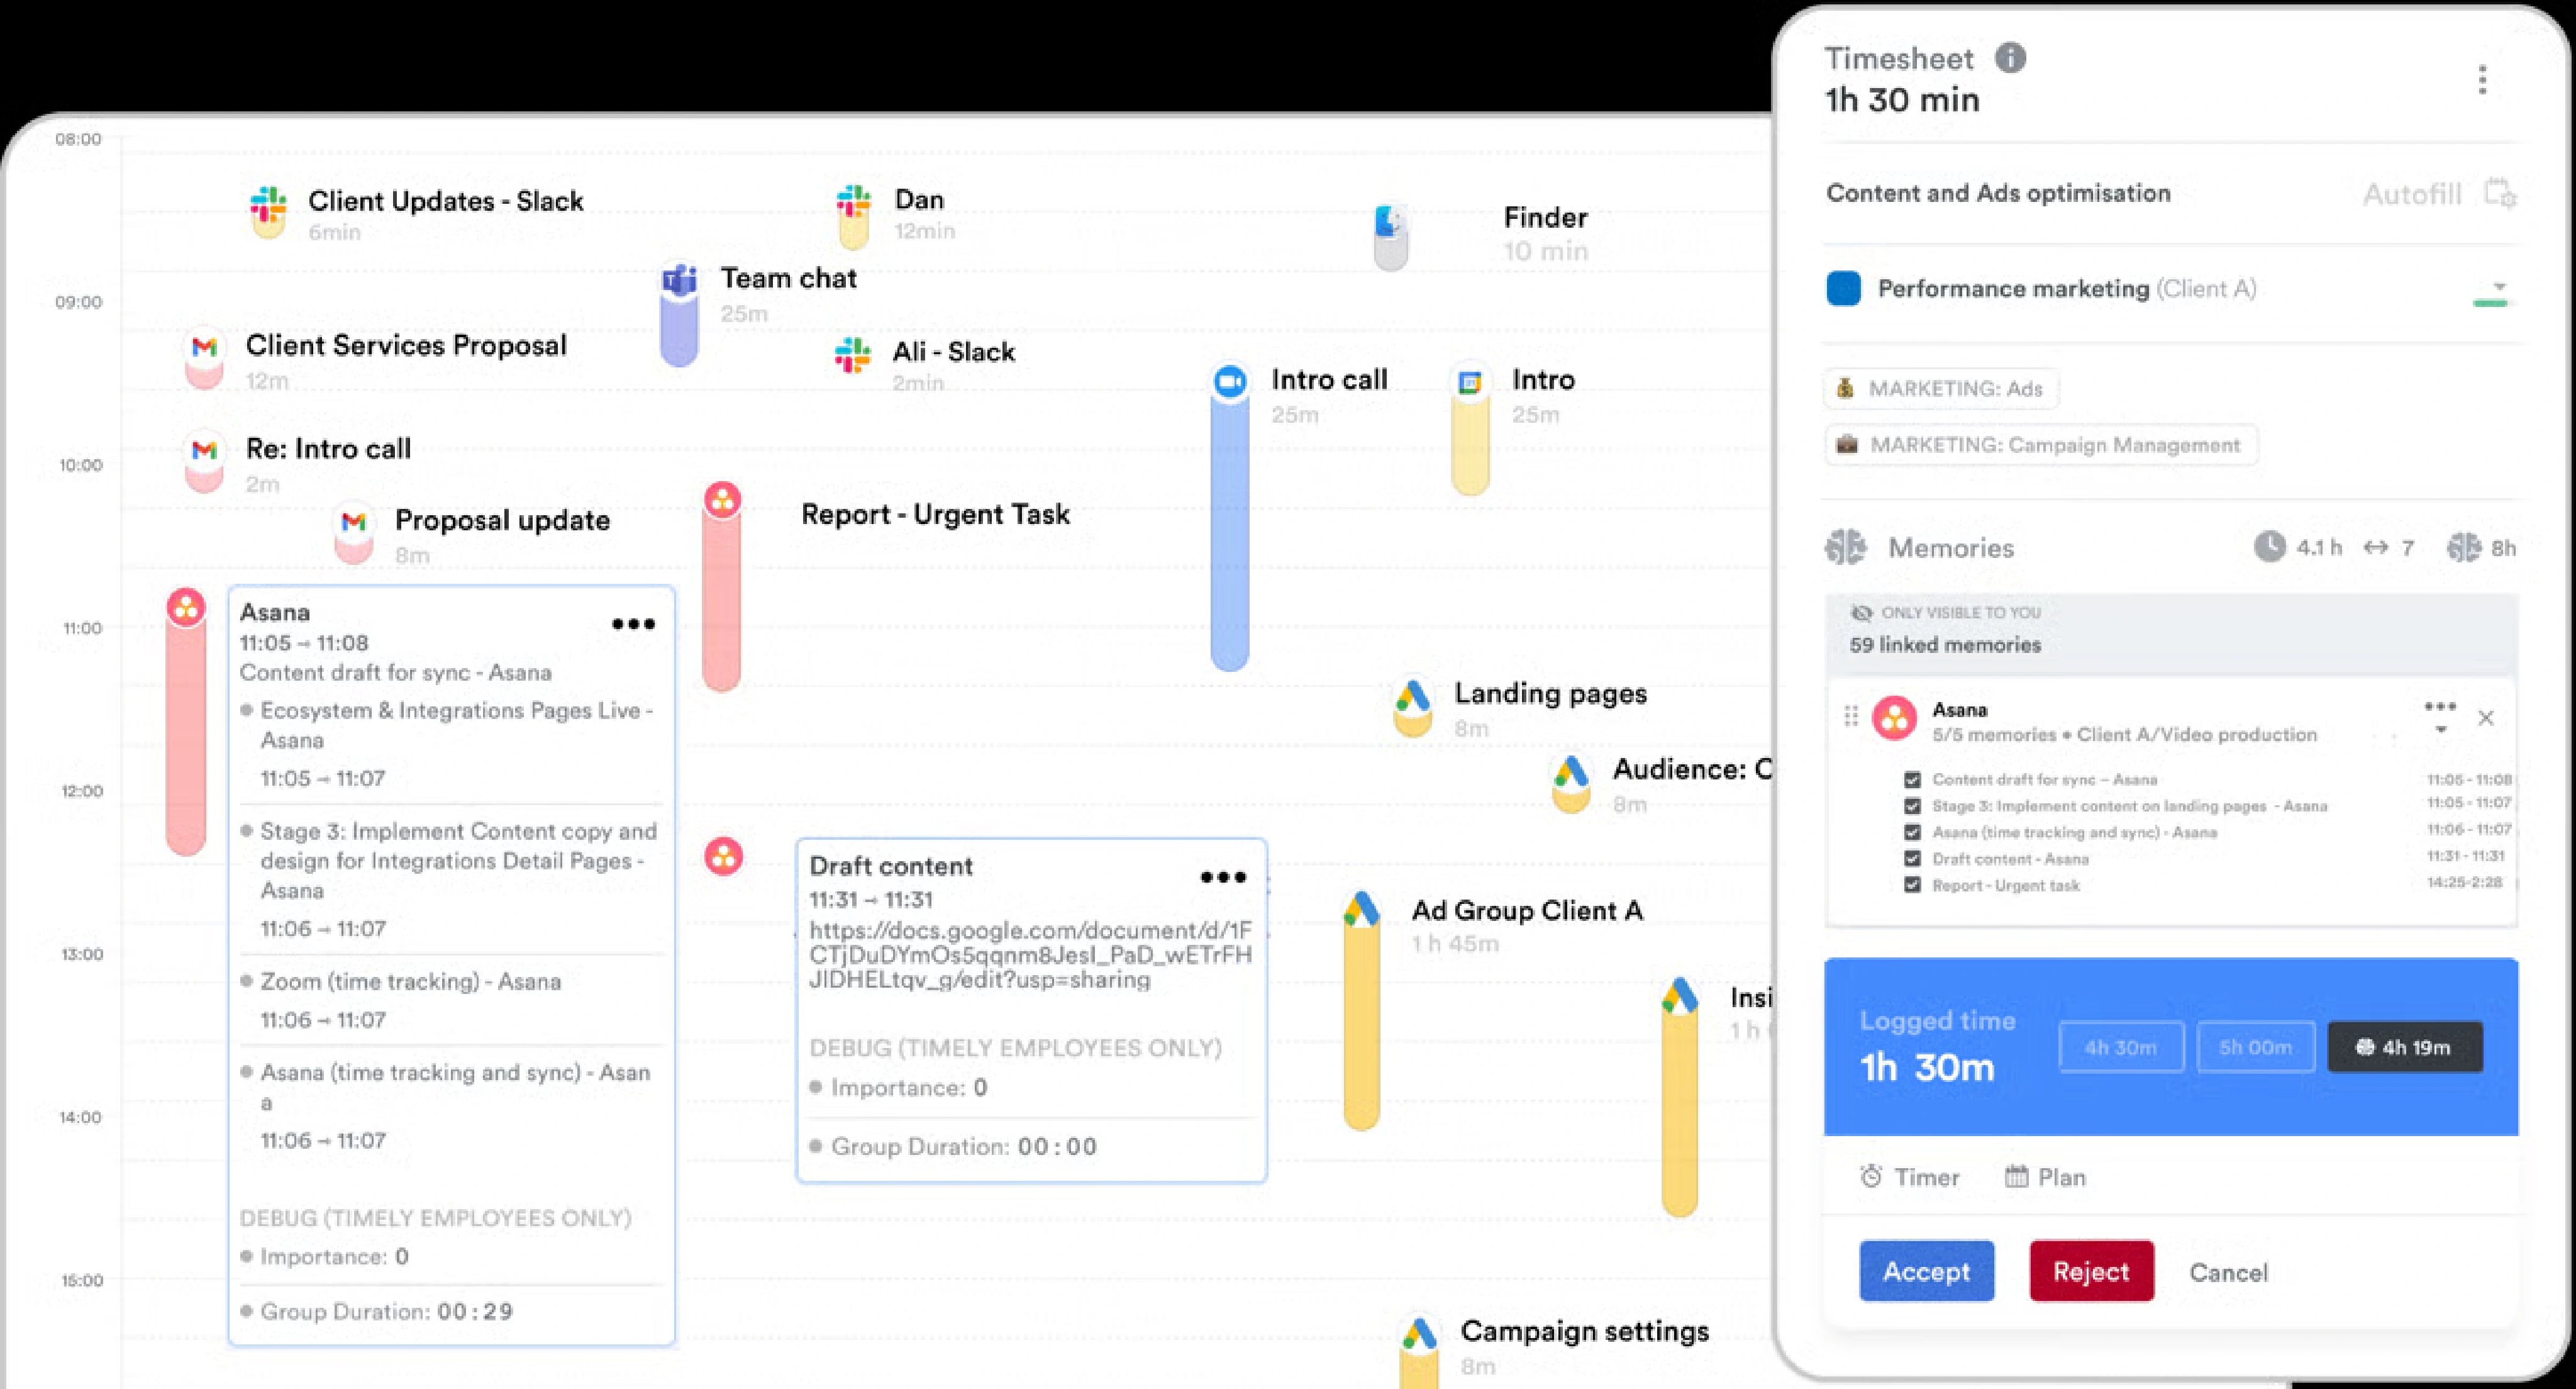Click the clock icon showing 4.1 h
The height and width of the screenshot is (1389, 2576).
pos(2269,547)
